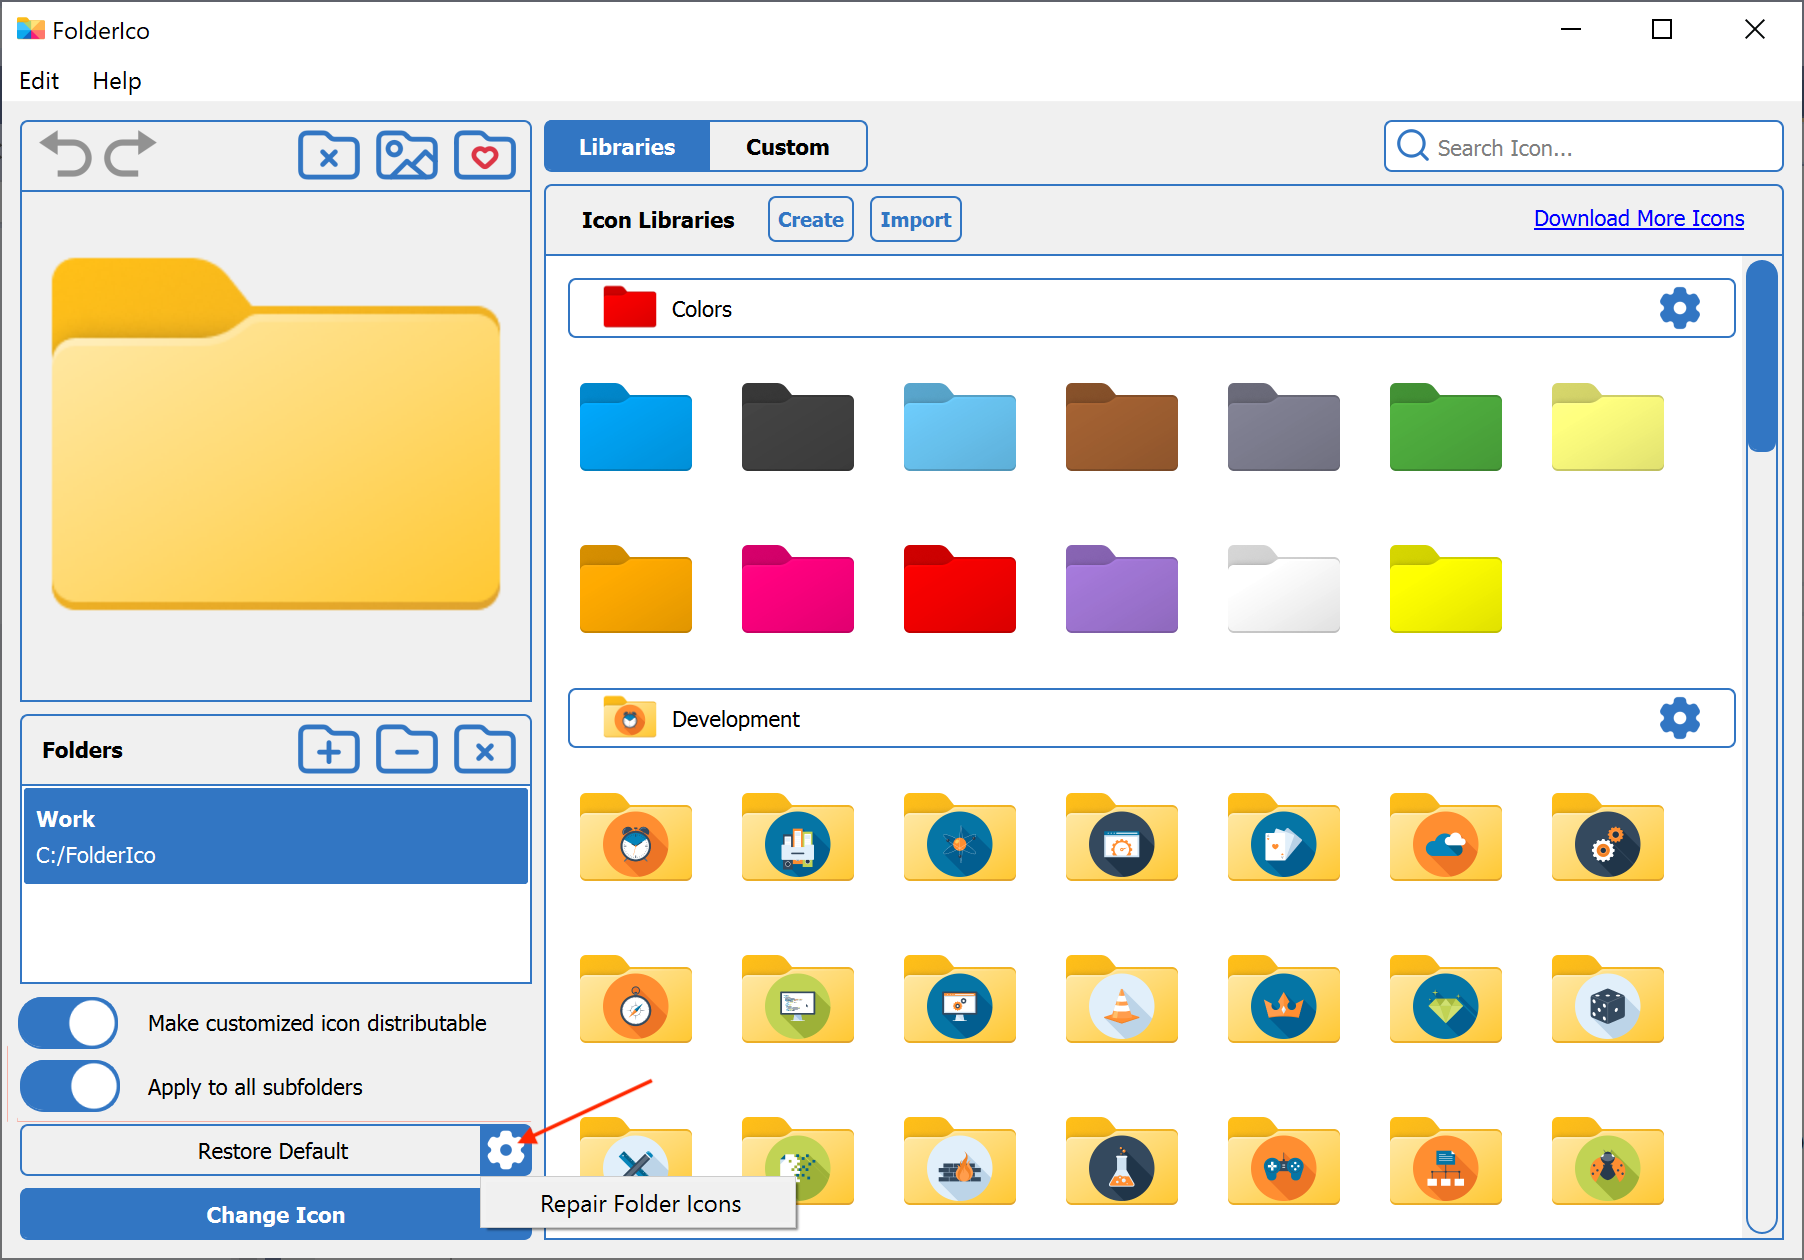
Task: Open the Edit menu
Action: 38,81
